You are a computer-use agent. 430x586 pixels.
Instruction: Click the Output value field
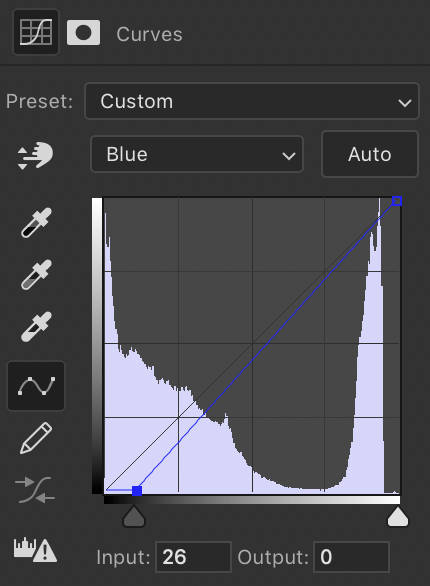(x=351, y=557)
